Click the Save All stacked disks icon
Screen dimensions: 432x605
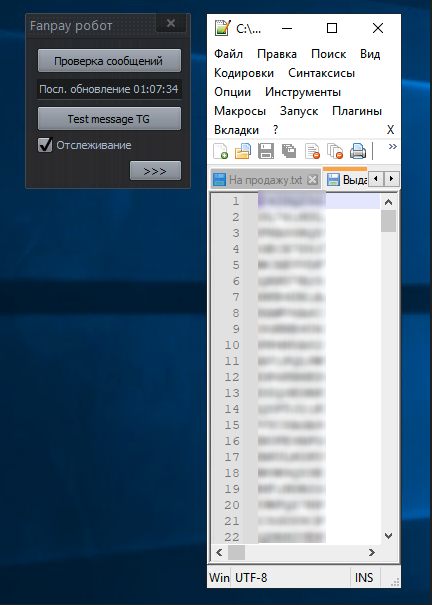point(289,151)
